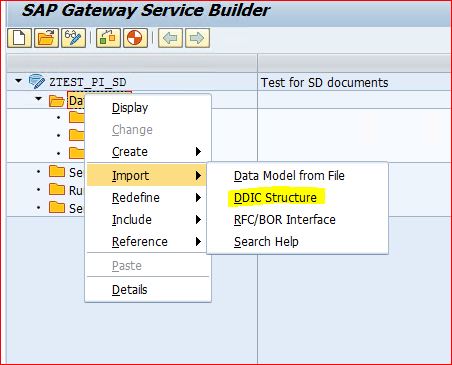Click the Create Project new-document icon
Screen dimensions: 452x365
coord(19,38)
